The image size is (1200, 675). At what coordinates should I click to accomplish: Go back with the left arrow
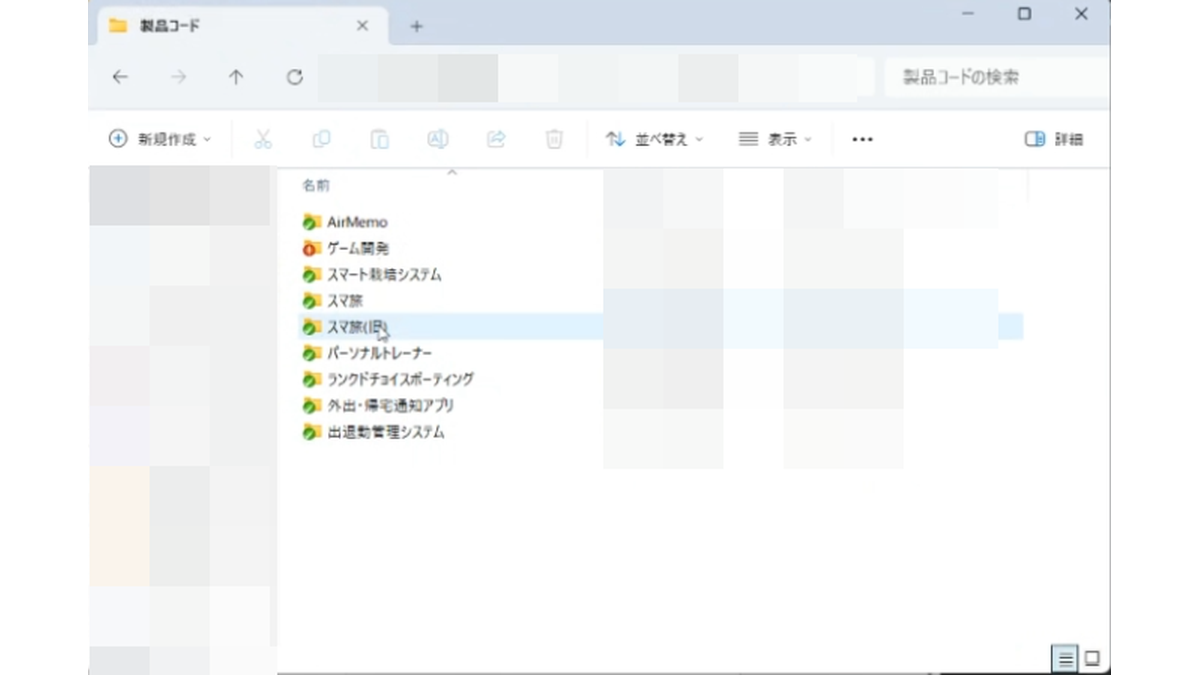coord(120,77)
